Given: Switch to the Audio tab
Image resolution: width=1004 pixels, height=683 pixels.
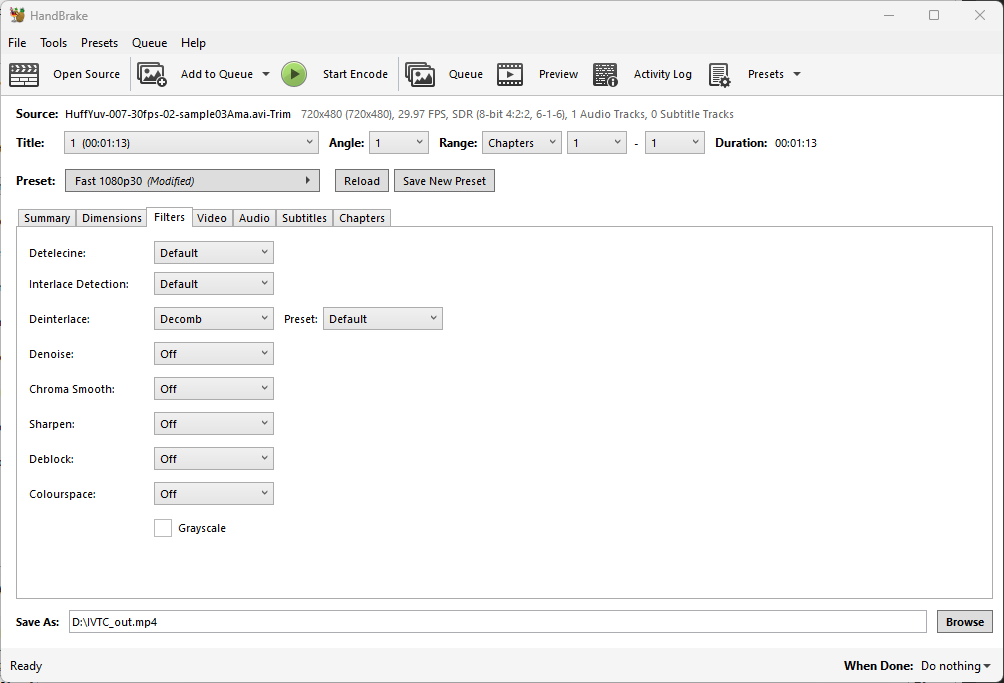Looking at the screenshot, I should 254,218.
